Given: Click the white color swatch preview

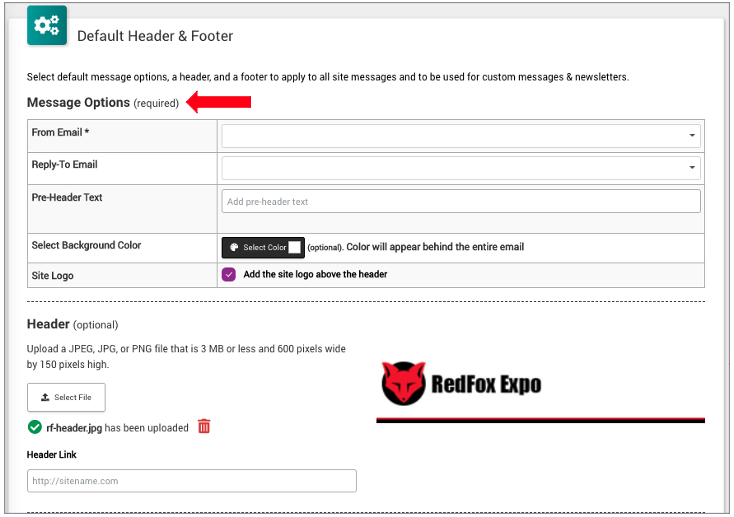Looking at the screenshot, I should [x=294, y=247].
